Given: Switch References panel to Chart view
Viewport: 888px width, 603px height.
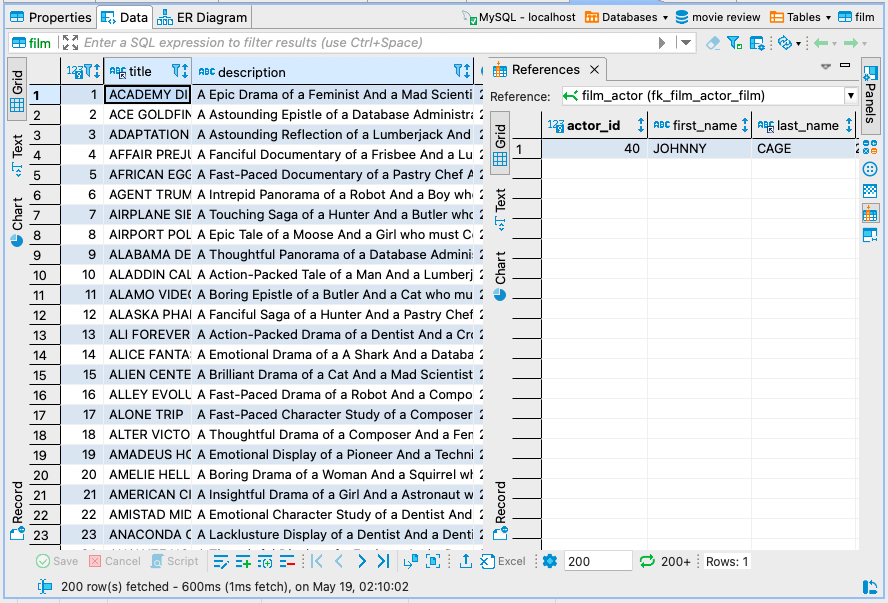Looking at the screenshot, I should point(500,276).
